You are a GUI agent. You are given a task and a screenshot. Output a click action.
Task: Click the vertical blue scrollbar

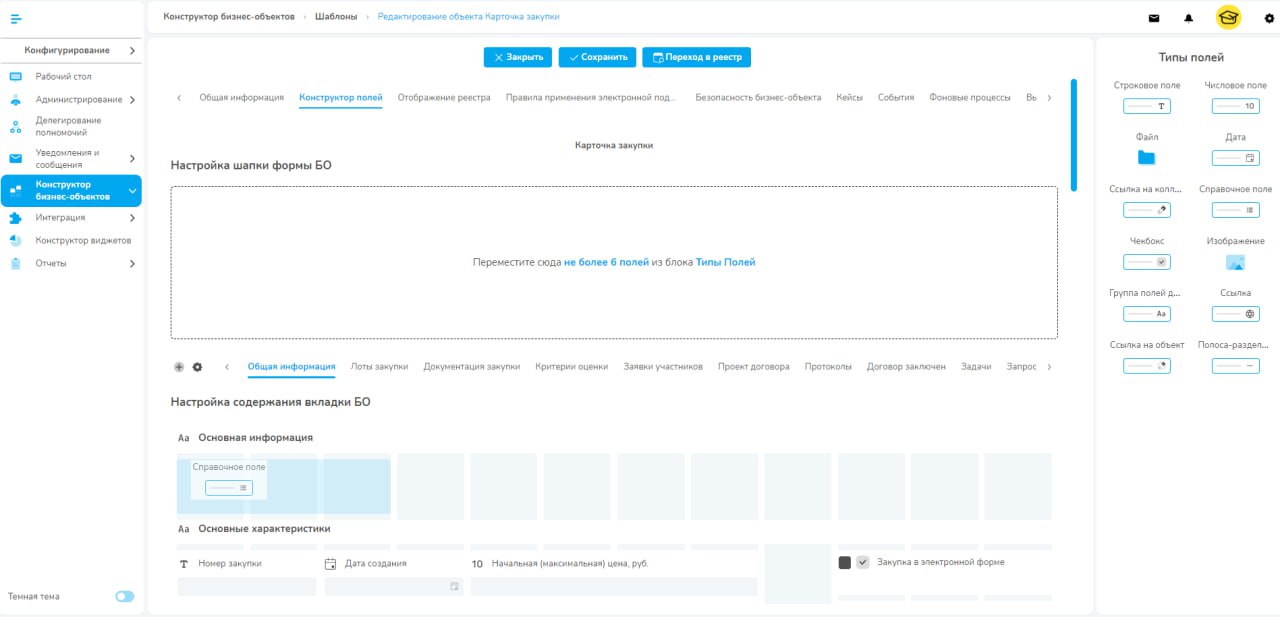[1074, 135]
